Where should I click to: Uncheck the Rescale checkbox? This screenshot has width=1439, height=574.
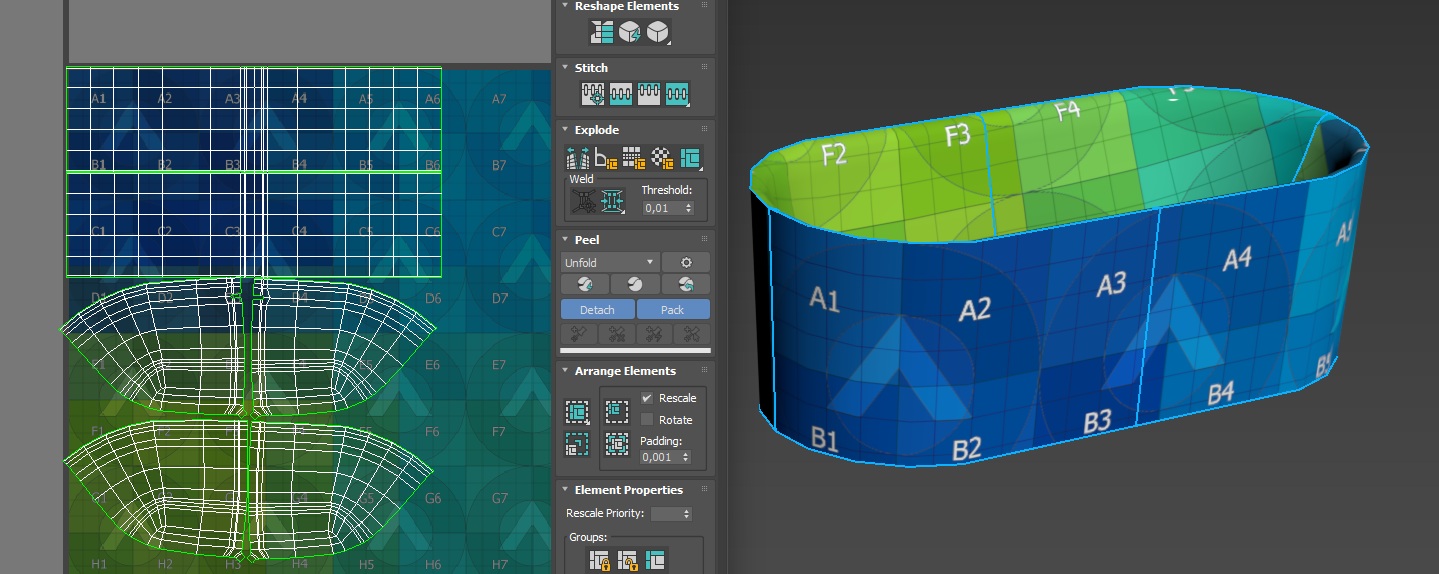pyautogui.click(x=646, y=398)
